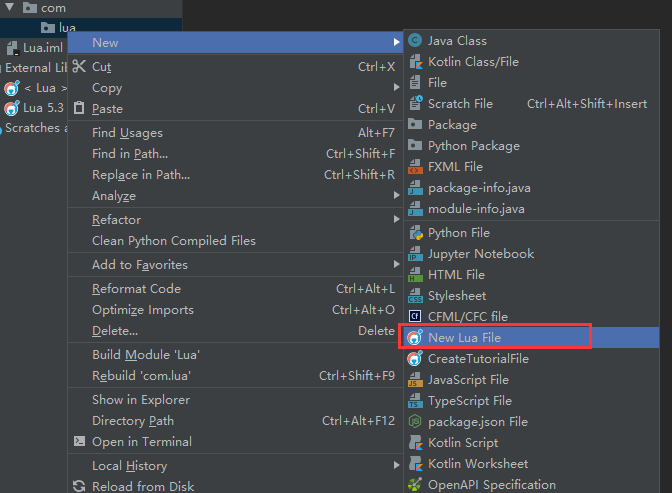Click the FXML File icon
The height and width of the screenshot is (493, 672).
point(415,166)
